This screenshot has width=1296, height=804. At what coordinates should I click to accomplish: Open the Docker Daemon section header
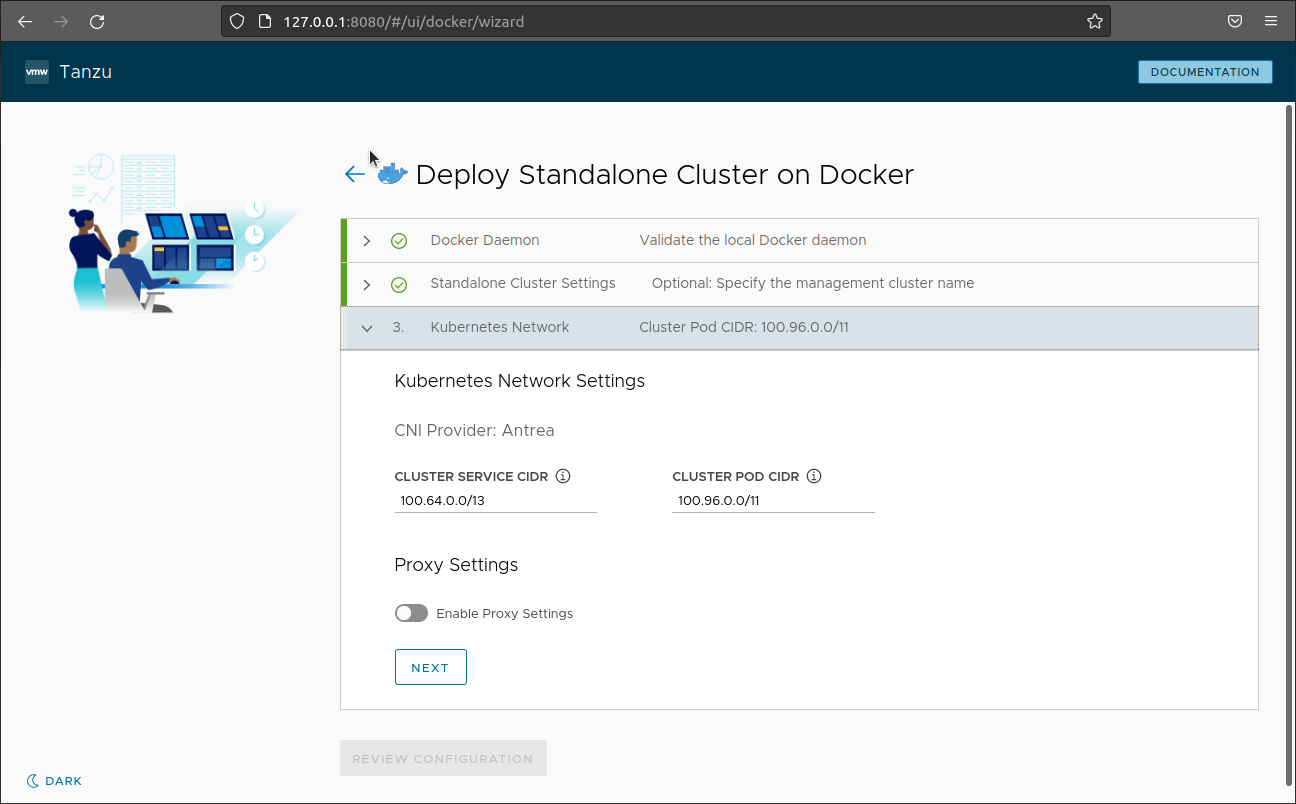799,241
